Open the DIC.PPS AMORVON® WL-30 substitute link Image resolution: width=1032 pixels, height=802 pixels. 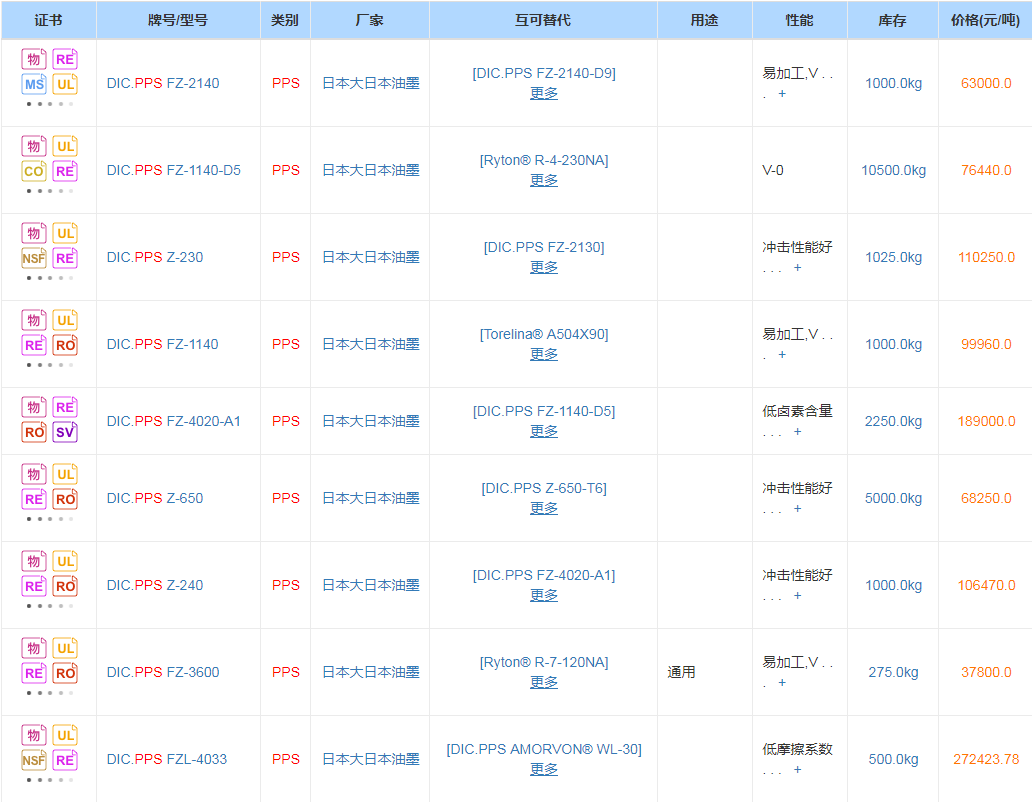pyautogui.click(x=544, y=749)
